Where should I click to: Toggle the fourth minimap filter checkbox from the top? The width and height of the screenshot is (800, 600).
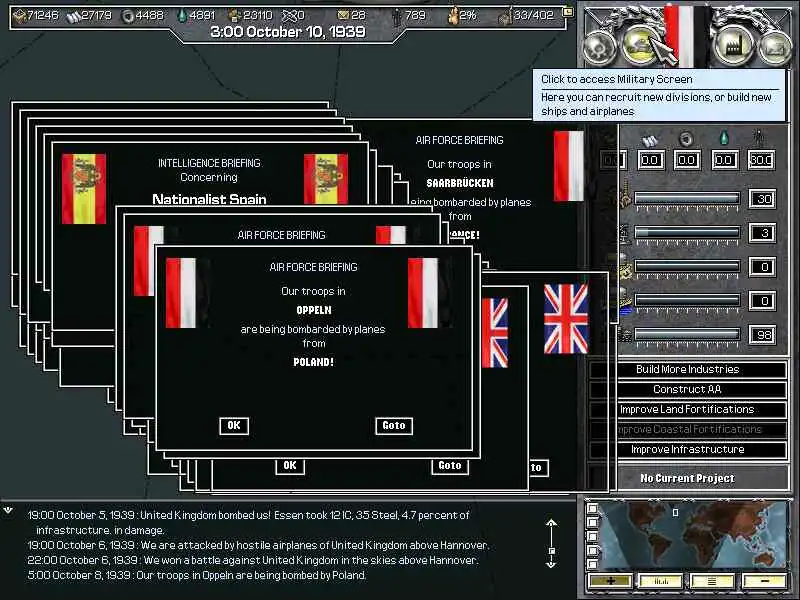pyautogui.click(x=592, y=551)
